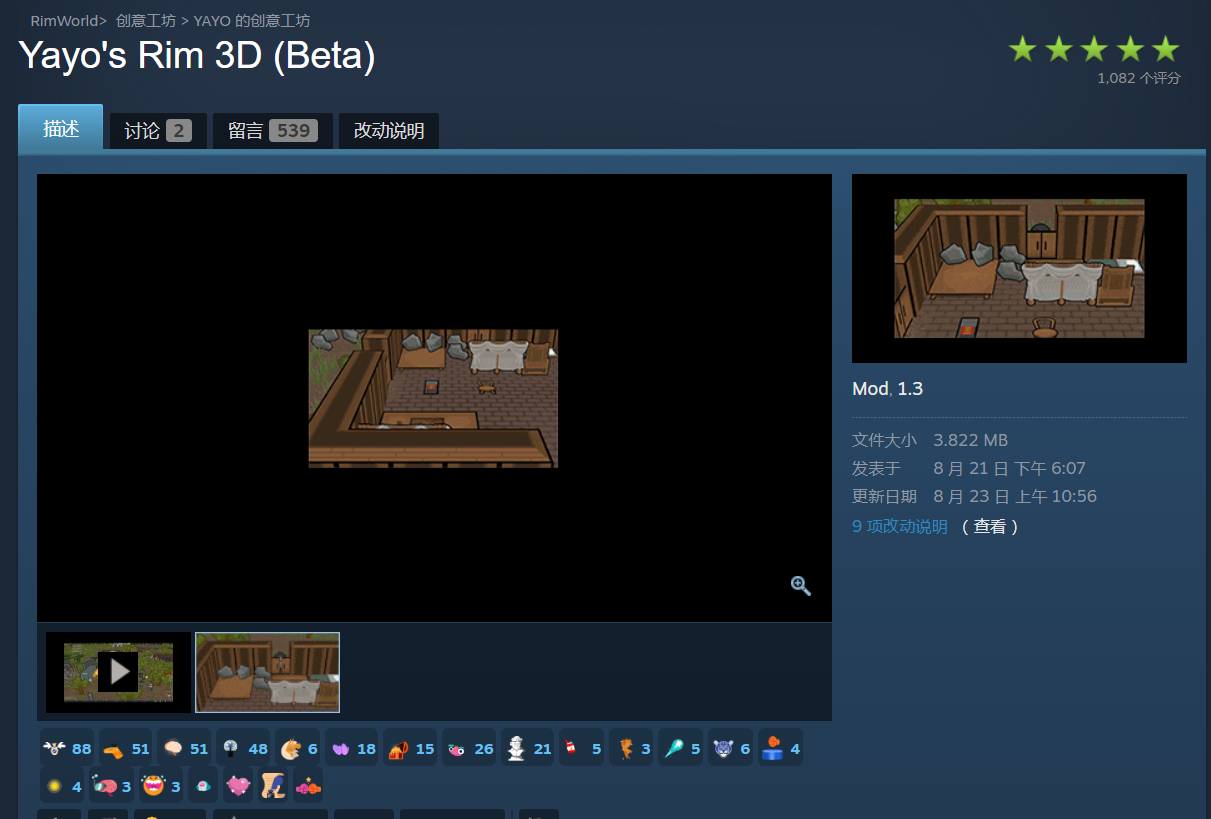Viewport: 1211px width, 819px height.
Task: Click the file size value 3.822 MB
Action: pyautogui.click(x=970, y=440)
